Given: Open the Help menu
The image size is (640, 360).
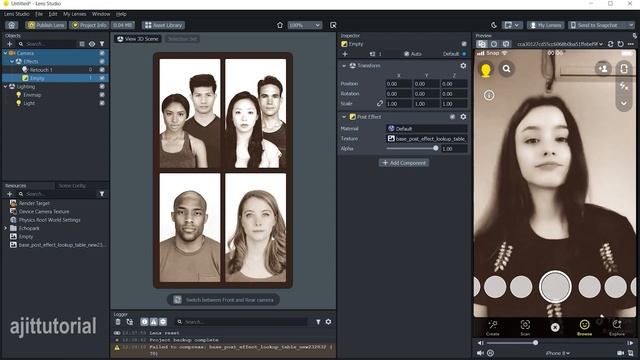Looking at the screenshot, I should (121, 14).
